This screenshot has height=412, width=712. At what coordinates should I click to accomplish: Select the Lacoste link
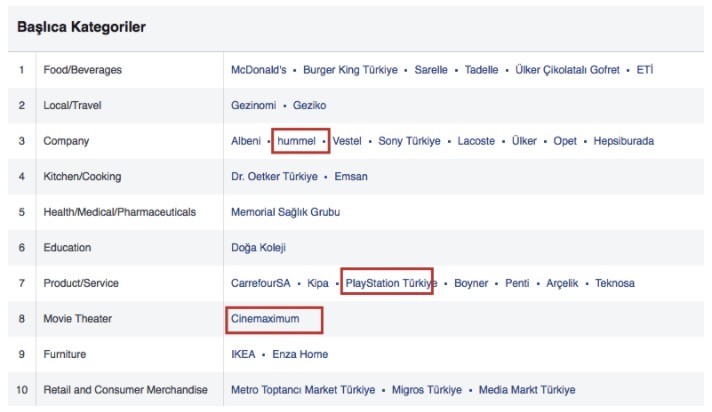[476, 141]
